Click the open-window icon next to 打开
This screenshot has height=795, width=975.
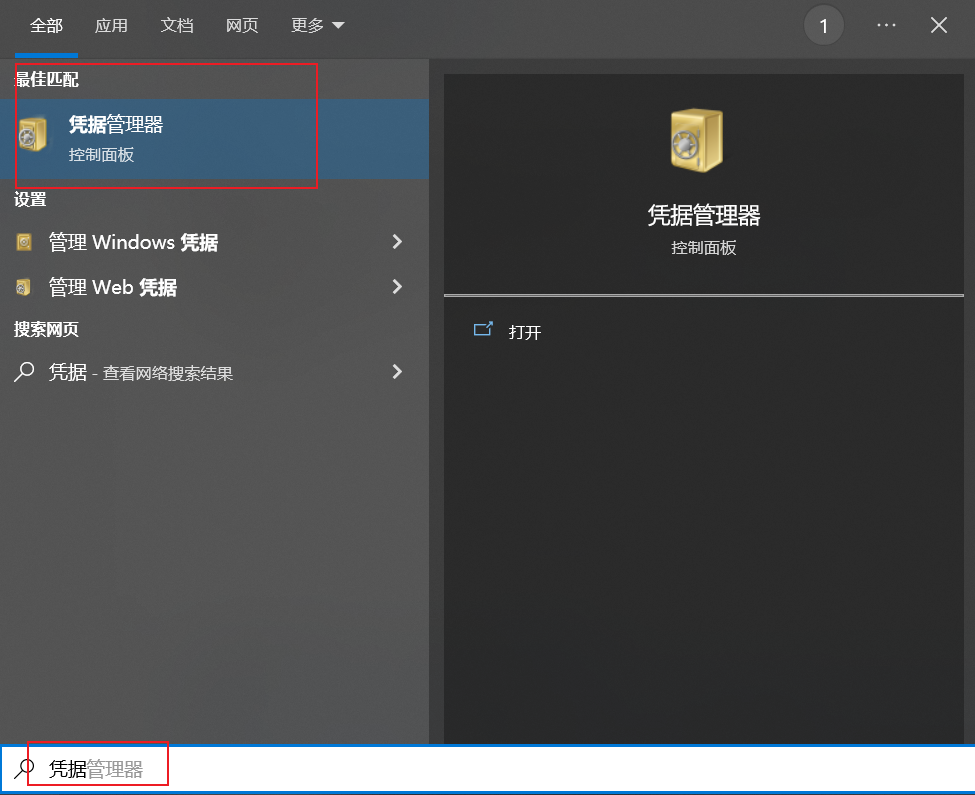pyautogui.click(x=483, y=329)
